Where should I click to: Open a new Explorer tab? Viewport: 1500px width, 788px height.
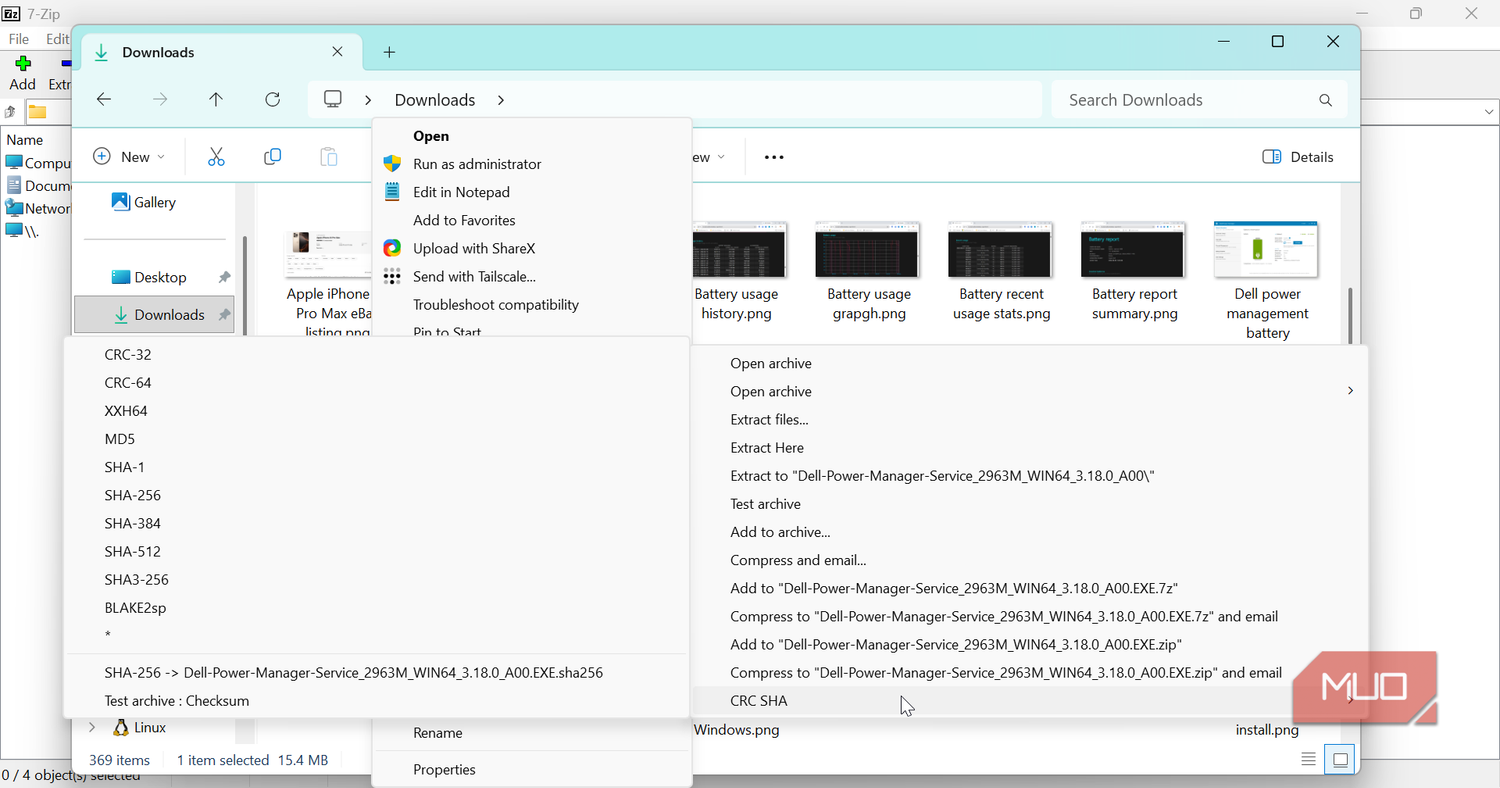(390, 52)
